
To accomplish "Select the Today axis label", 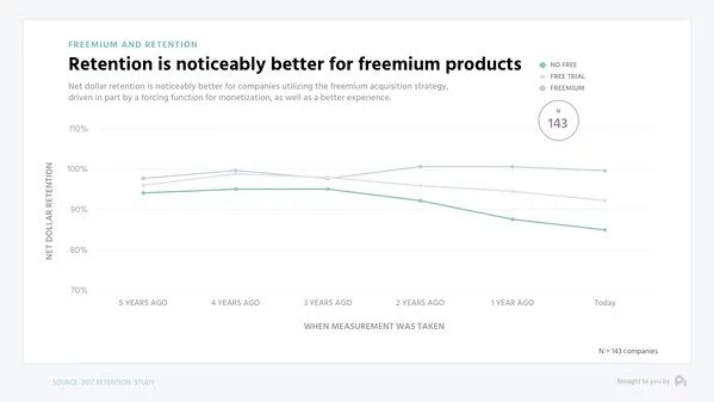I will tap(604, 301).
